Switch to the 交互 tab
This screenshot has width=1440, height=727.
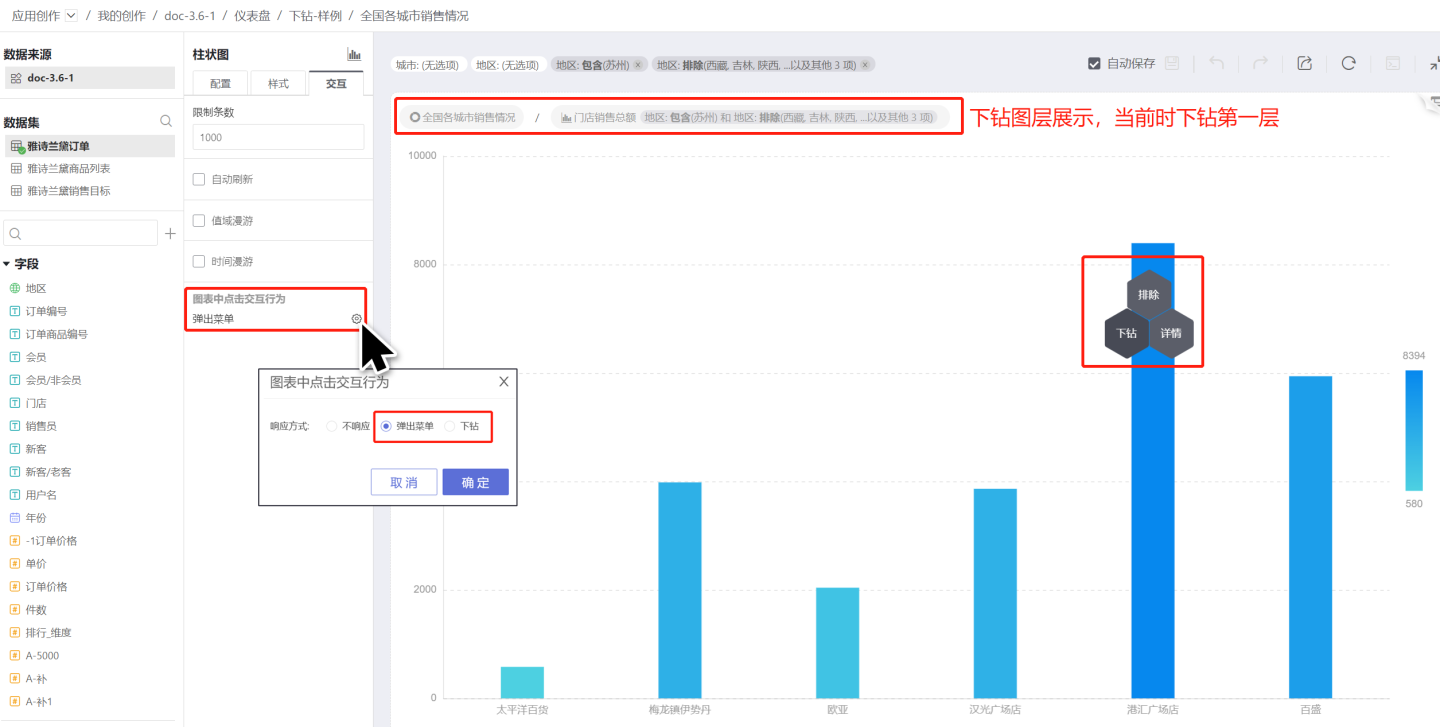point(337,84)
